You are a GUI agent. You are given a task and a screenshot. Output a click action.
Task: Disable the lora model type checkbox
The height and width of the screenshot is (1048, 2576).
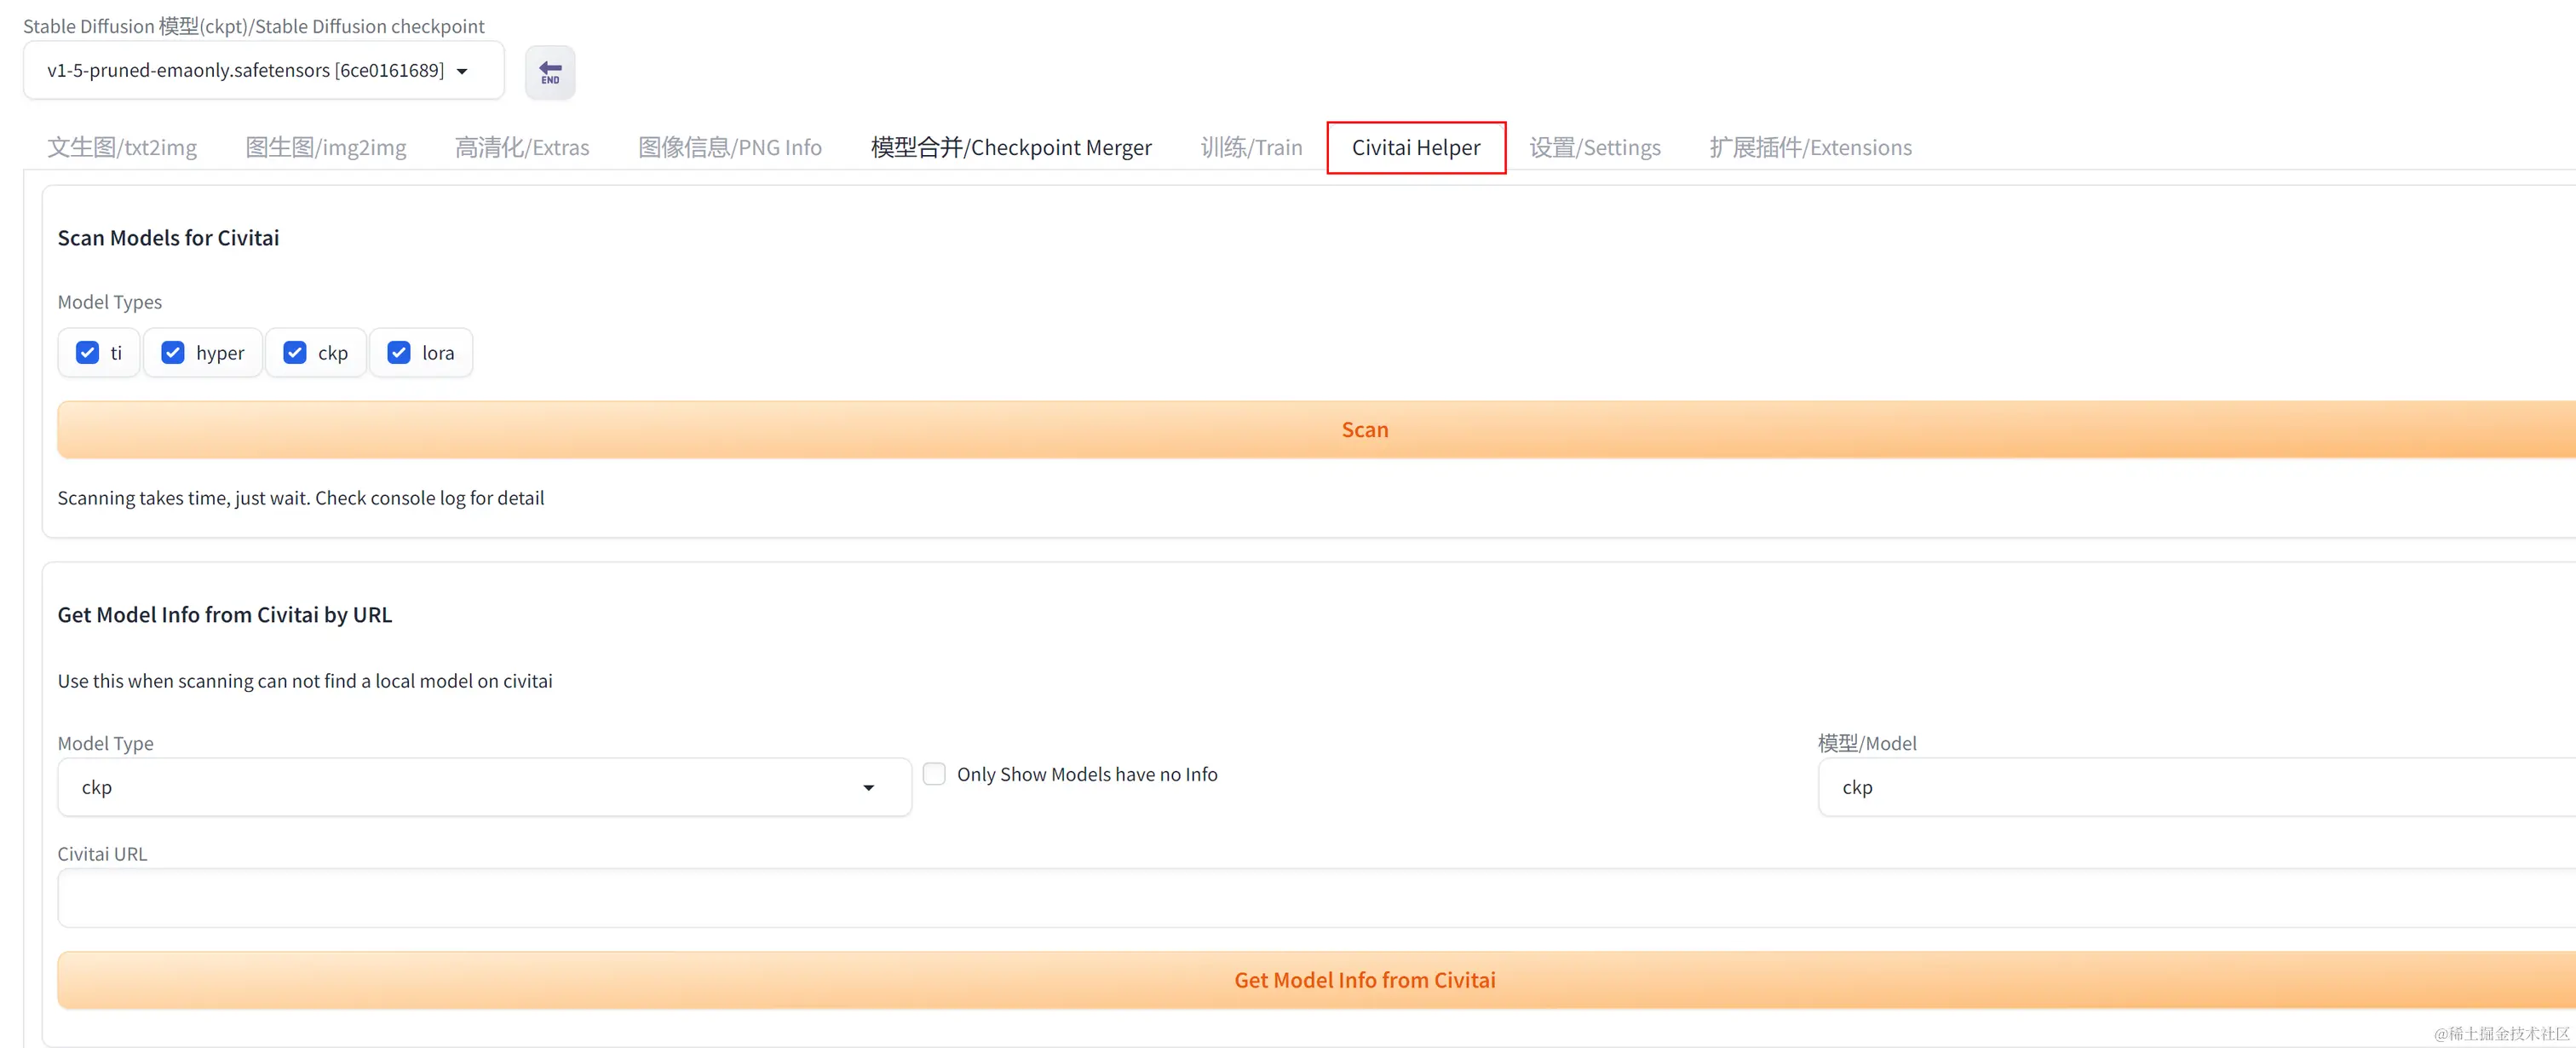(x=399, y=353)
